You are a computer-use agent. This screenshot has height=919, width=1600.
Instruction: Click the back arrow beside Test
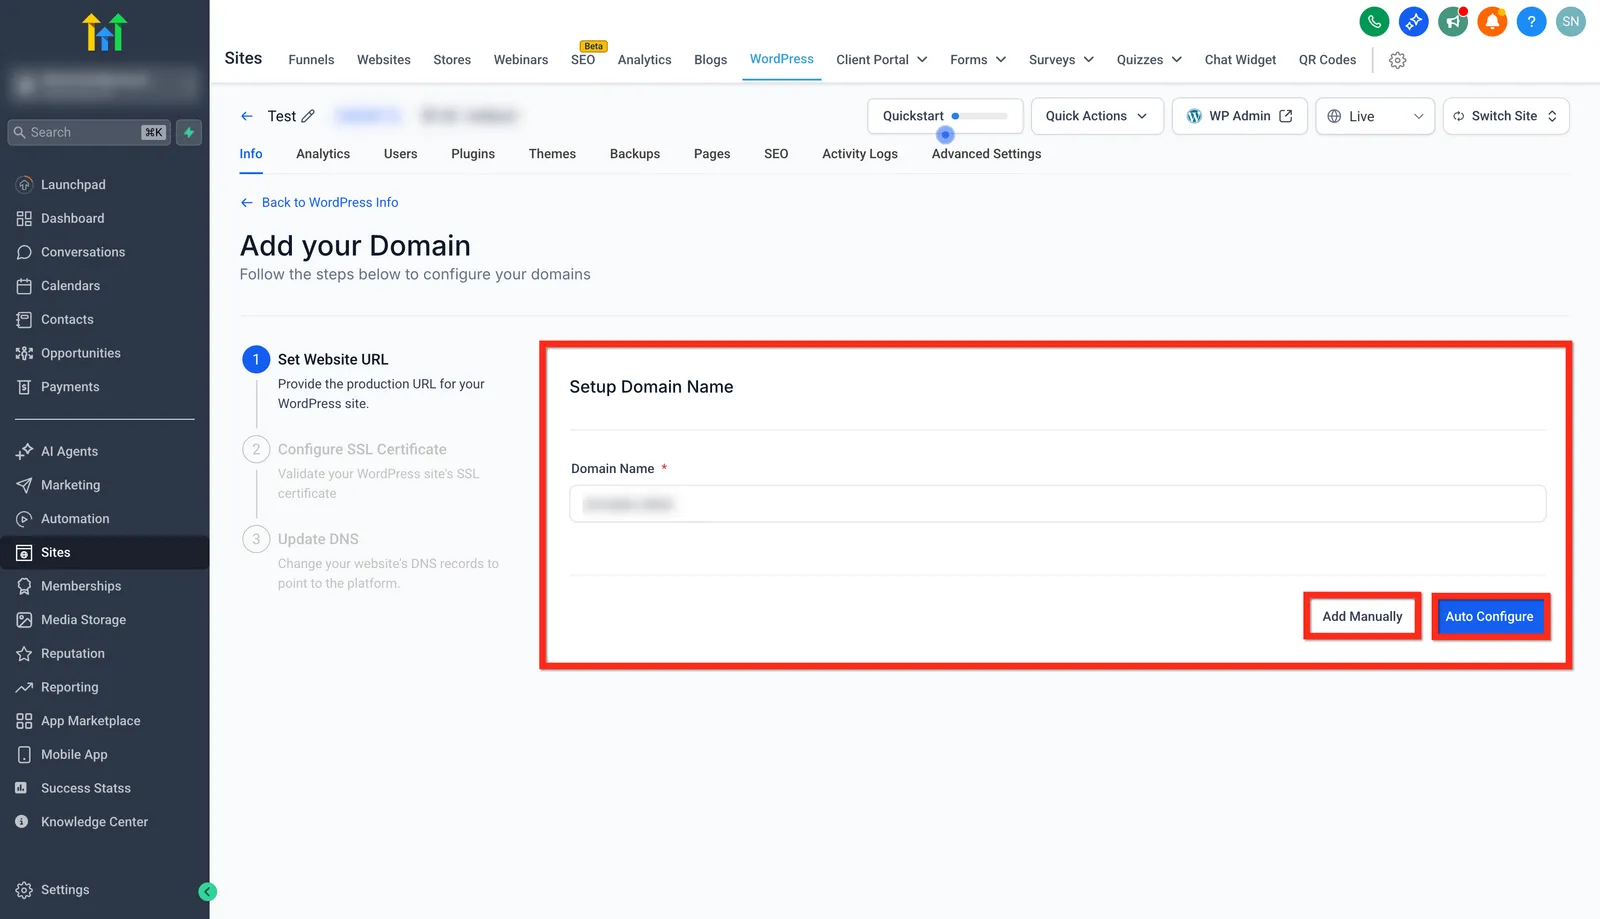coord(247,116)
